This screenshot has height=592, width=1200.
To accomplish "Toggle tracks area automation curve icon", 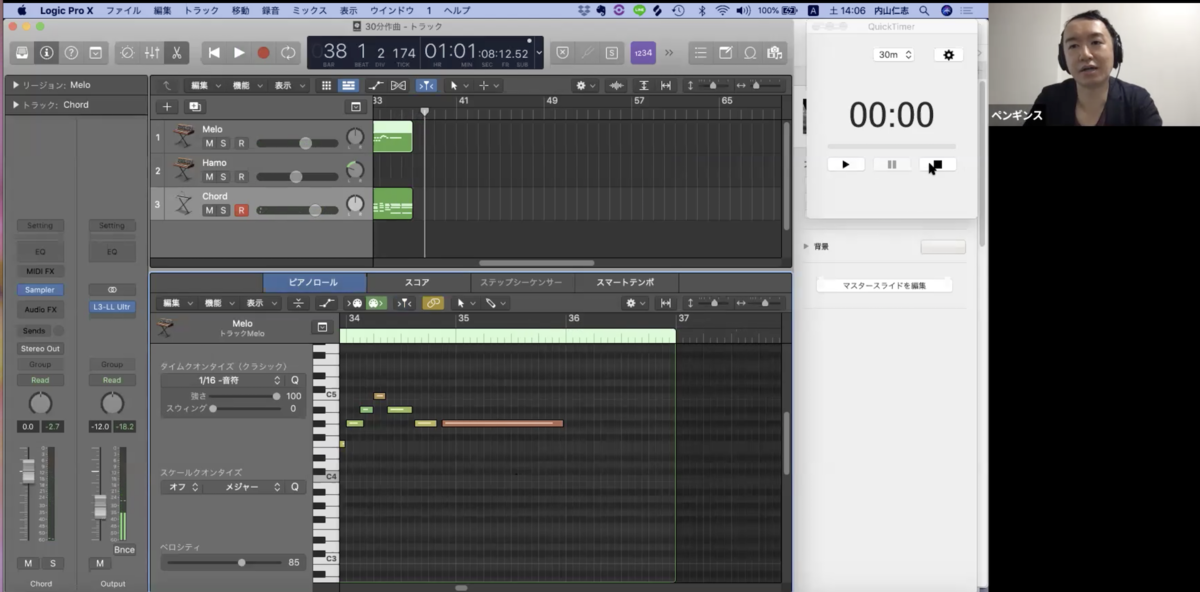I will pyautogui.click(x=375, y=85).
